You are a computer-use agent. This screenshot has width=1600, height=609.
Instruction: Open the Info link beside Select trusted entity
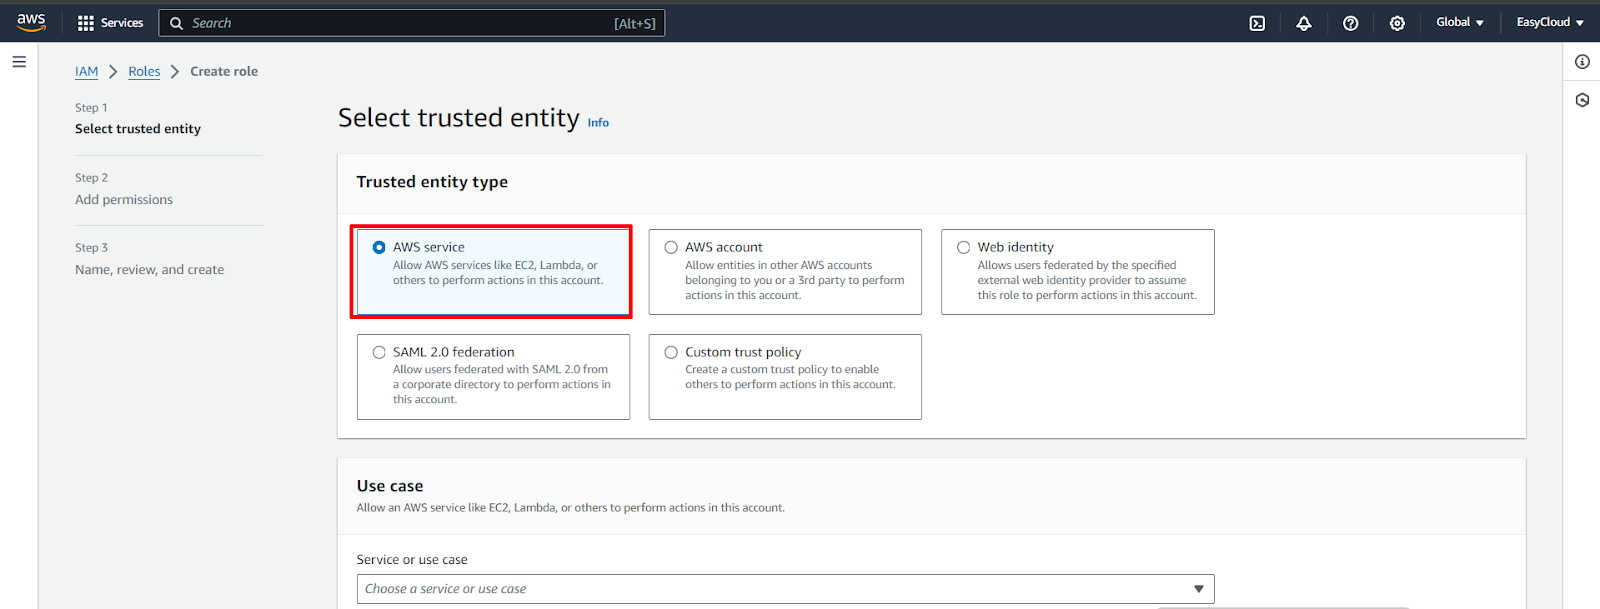pos(598,123)
